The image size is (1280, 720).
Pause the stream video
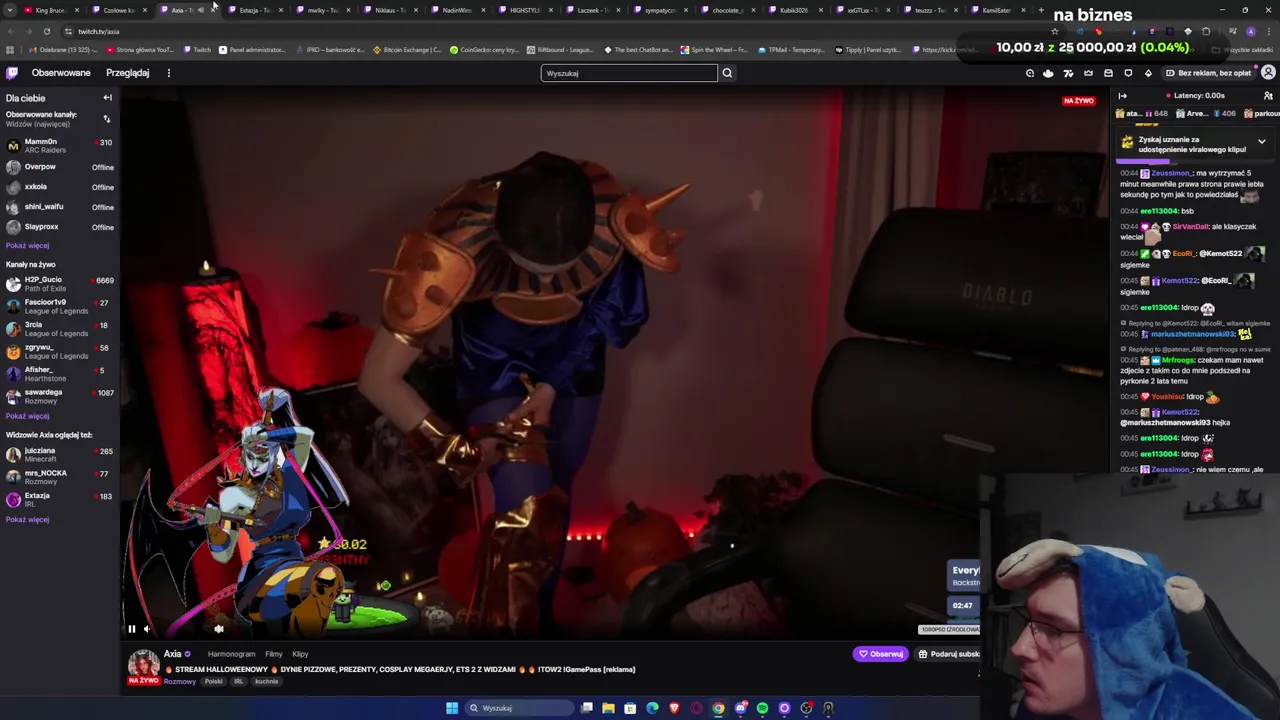coord(131,629)
